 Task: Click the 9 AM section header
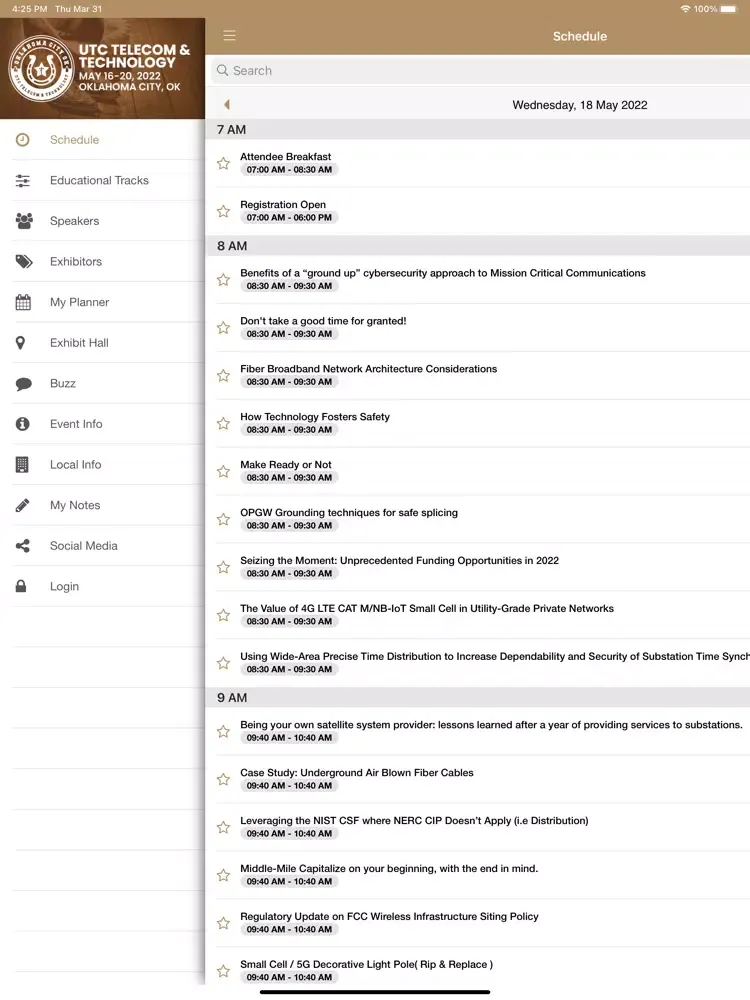tap(478, 697)
